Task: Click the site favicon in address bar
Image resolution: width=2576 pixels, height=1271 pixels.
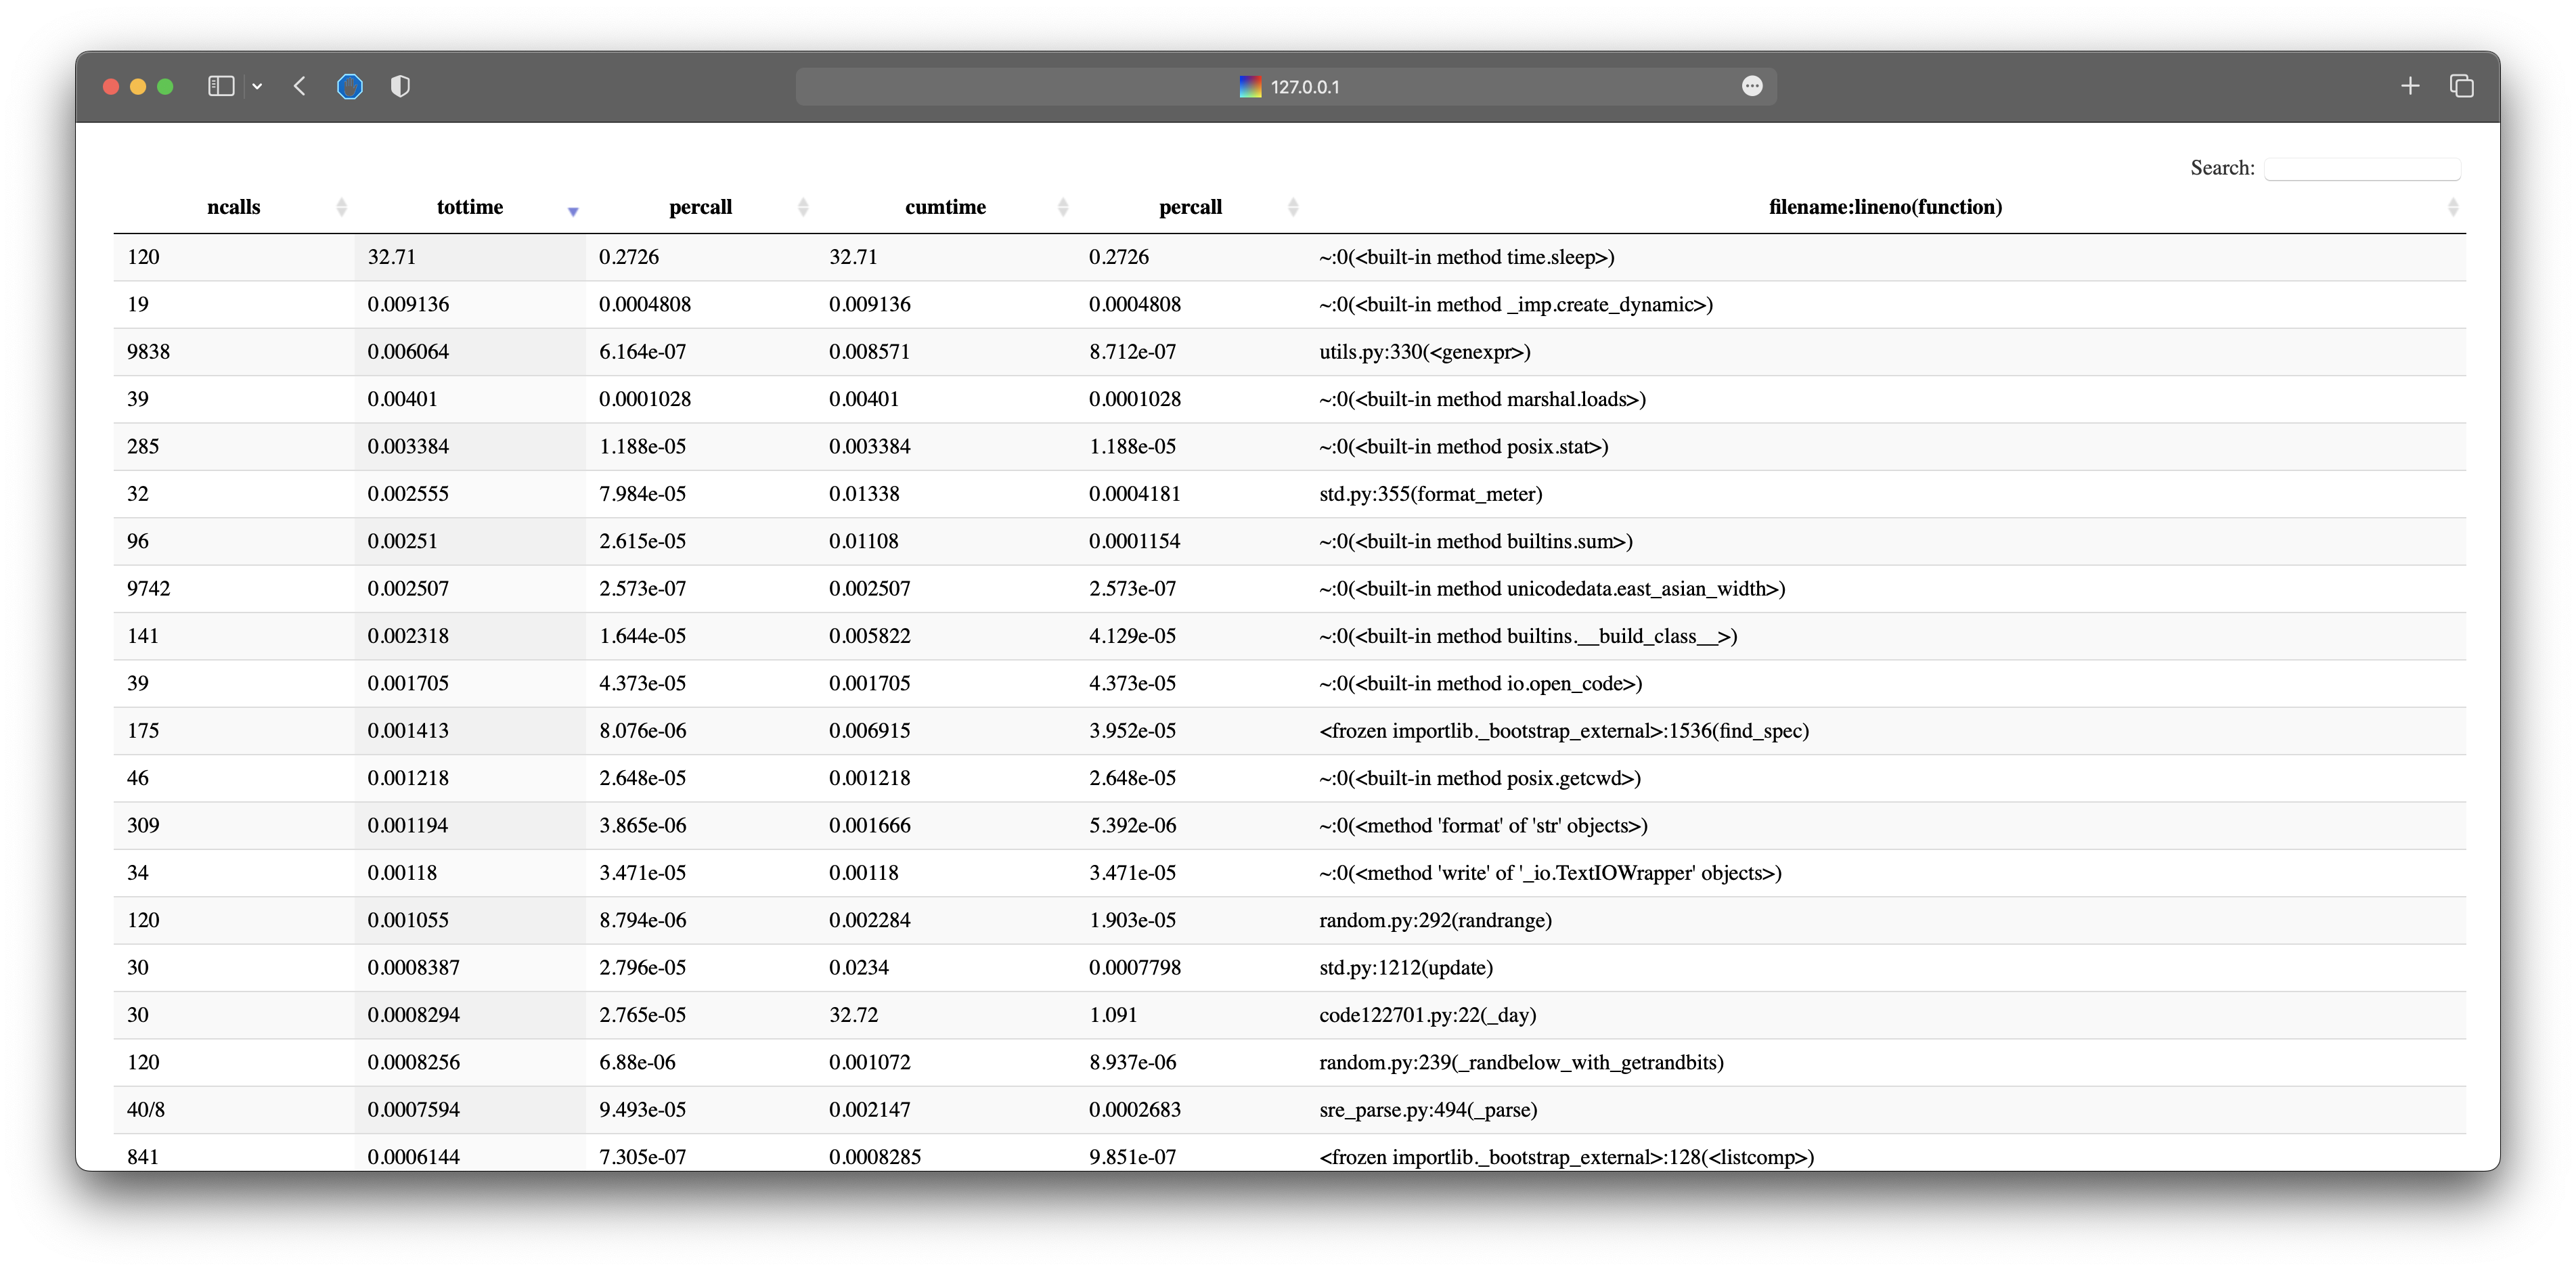Action: click(1250, 87)
